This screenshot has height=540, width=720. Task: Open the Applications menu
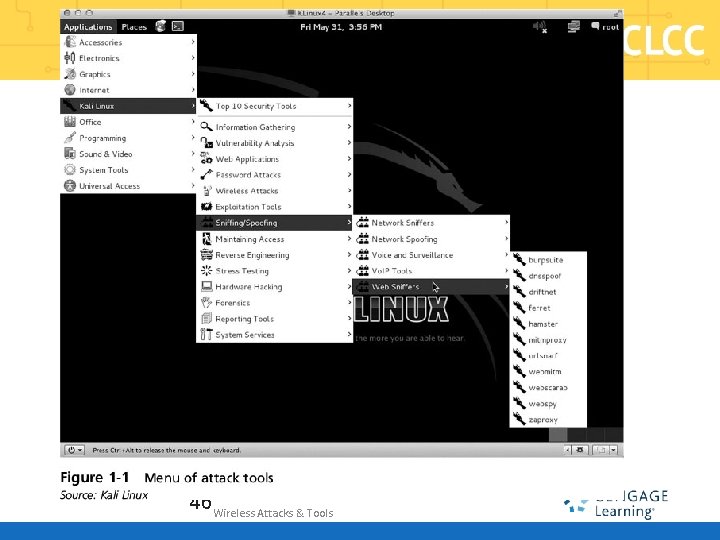click(88, 27)
